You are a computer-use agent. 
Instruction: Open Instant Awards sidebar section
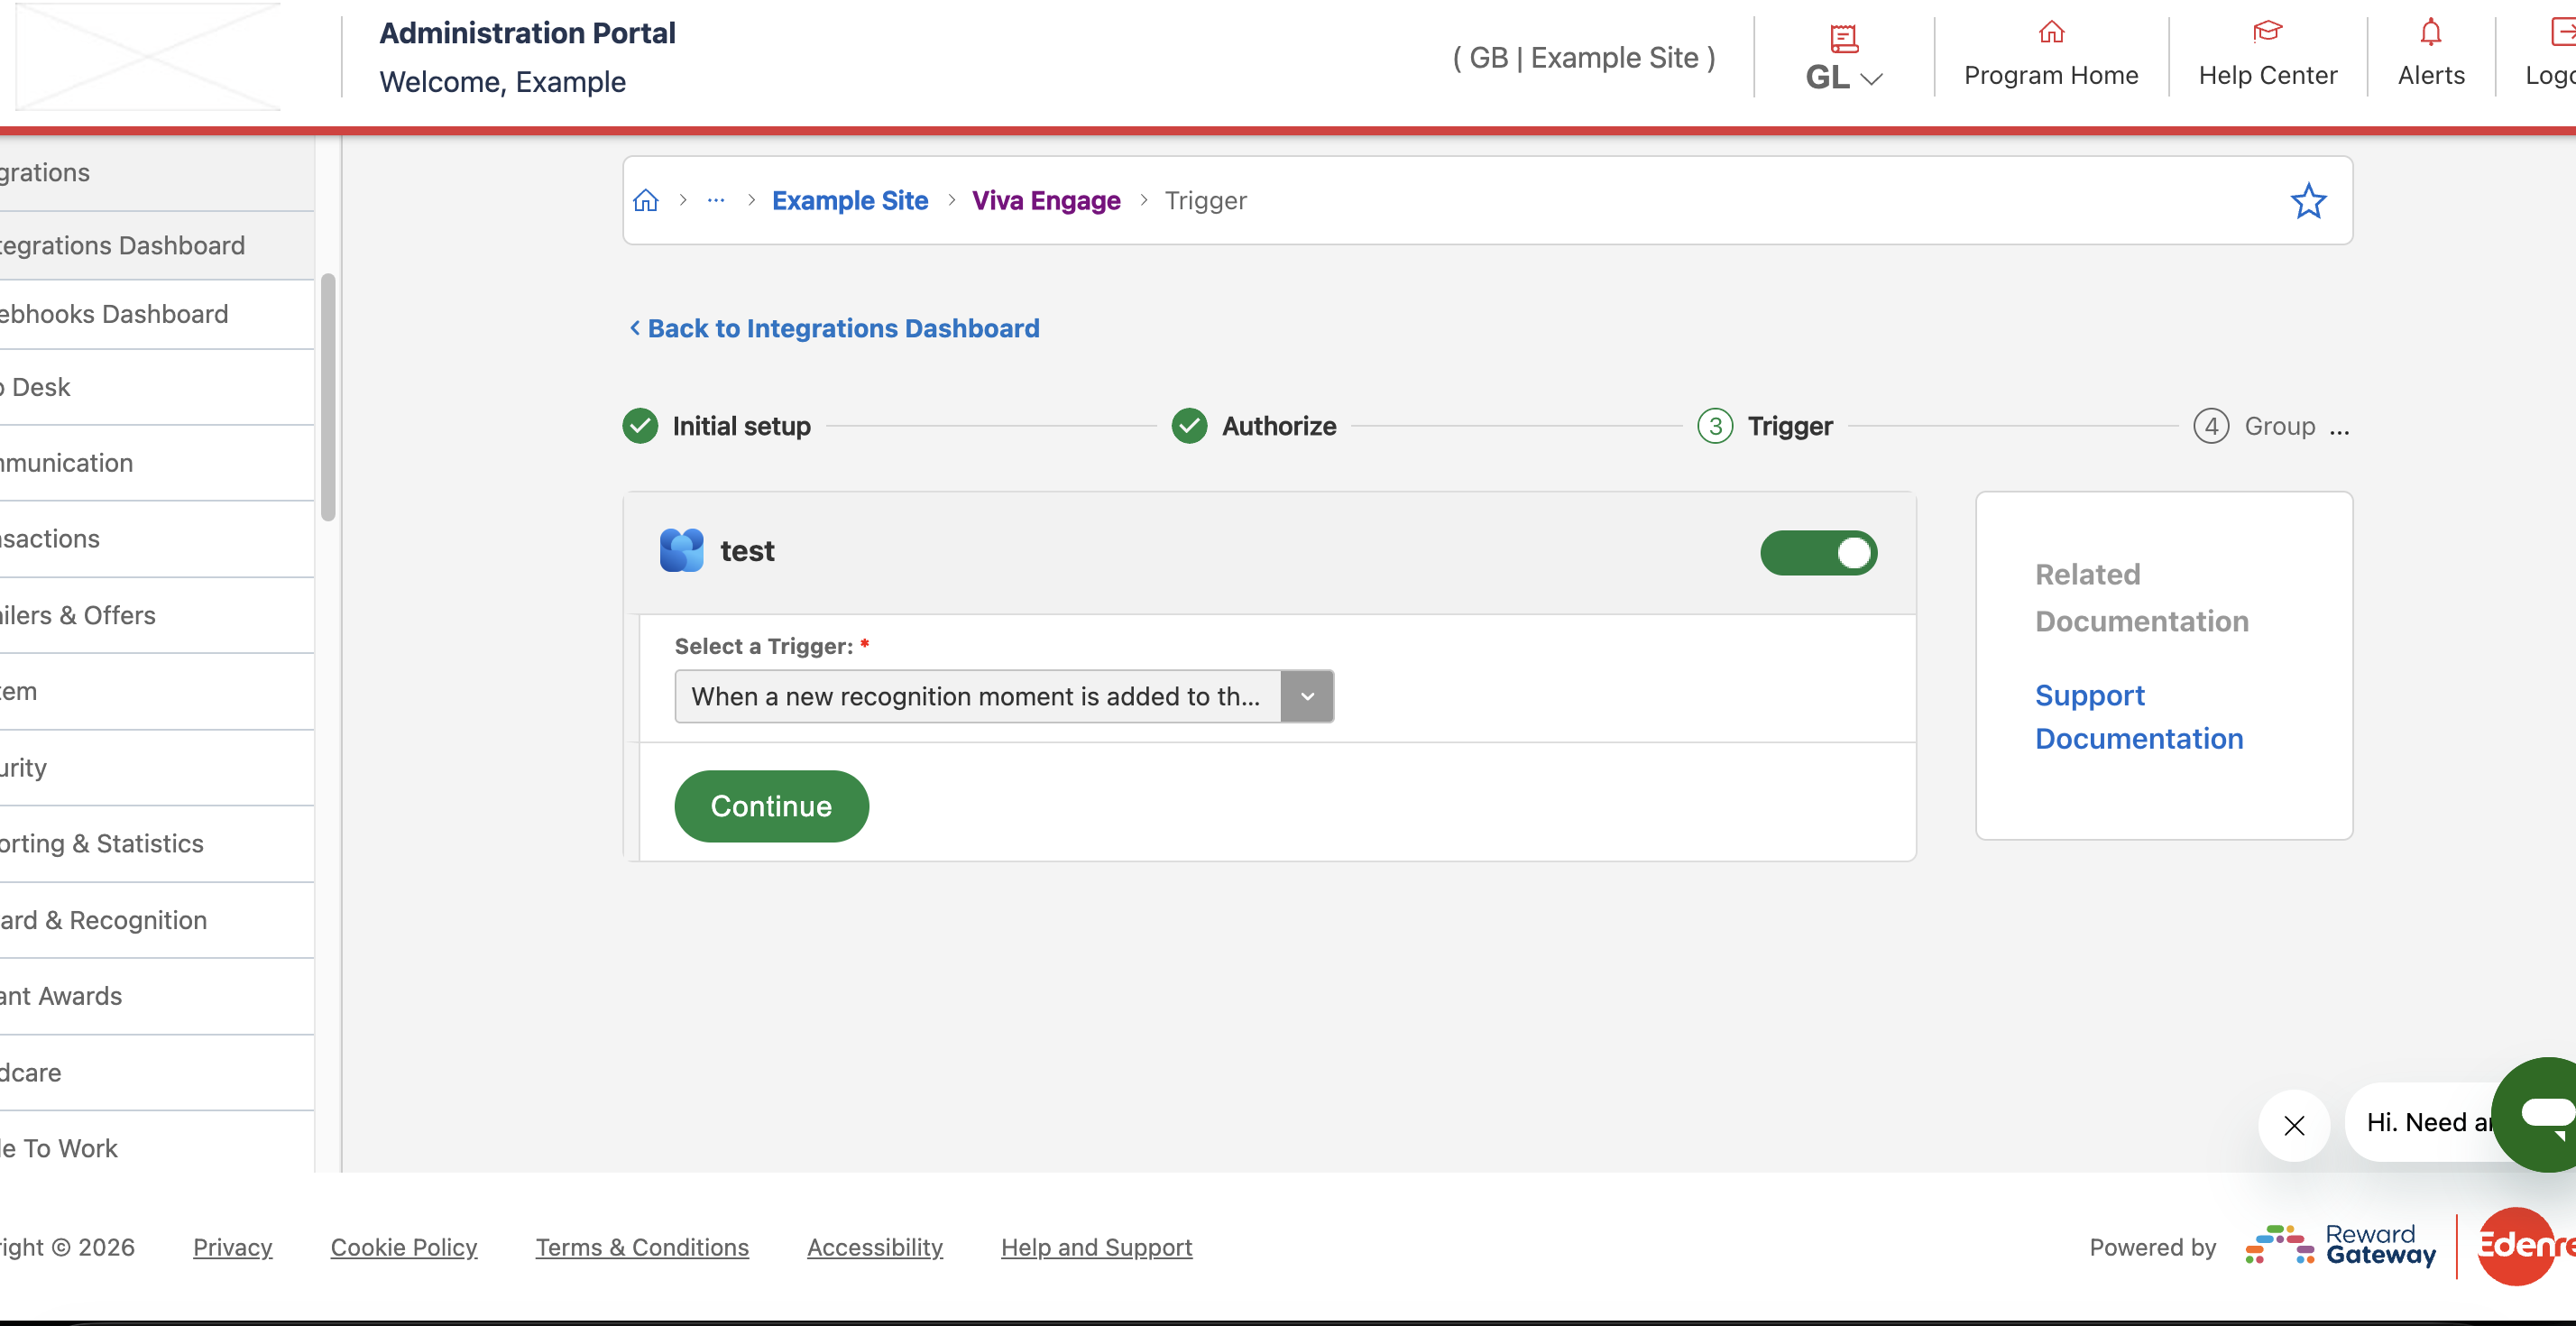click(157, 996)
